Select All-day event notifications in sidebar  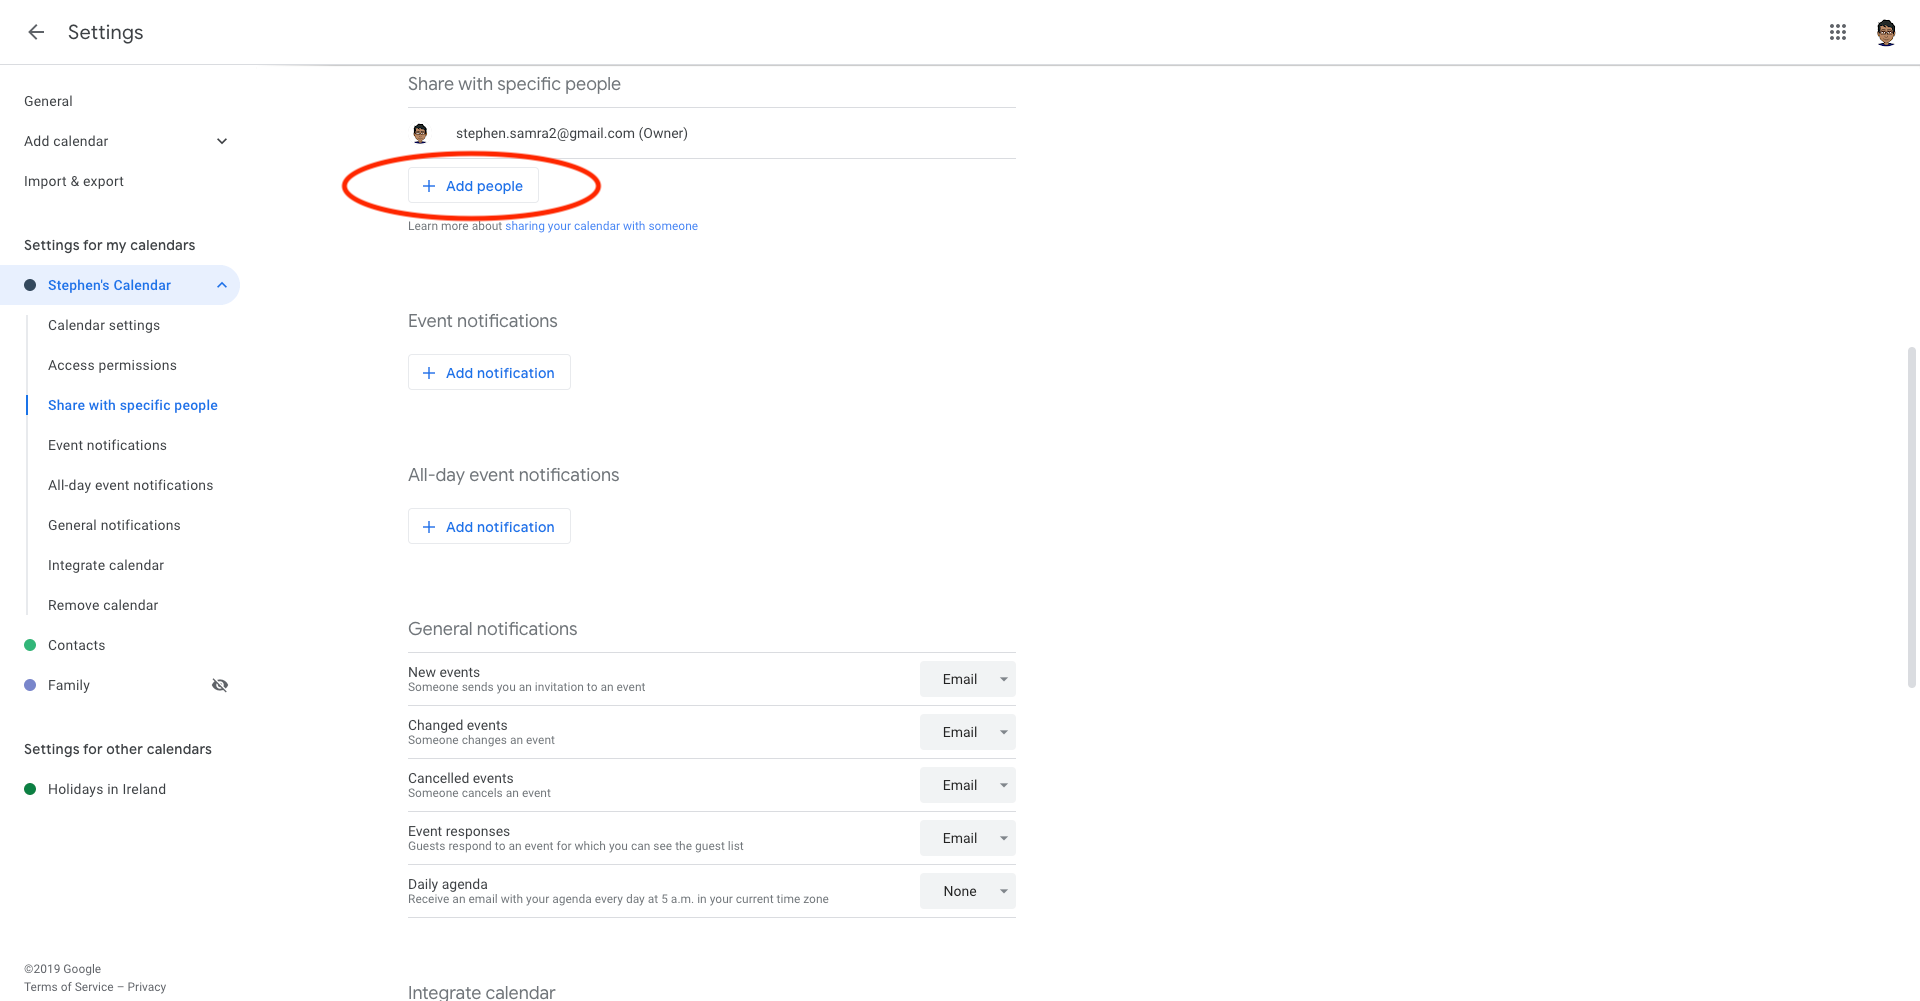[130, 485]
